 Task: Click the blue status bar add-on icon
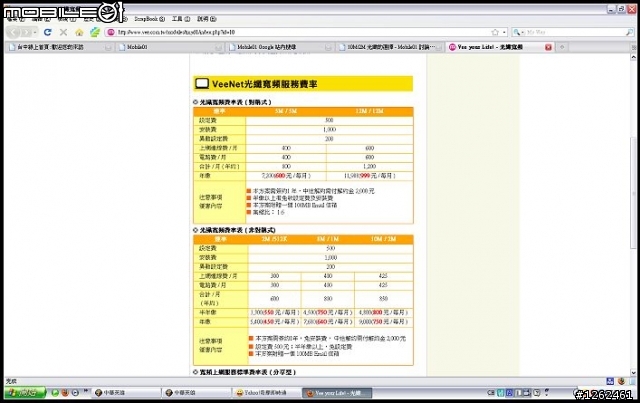click(x=610, y=381)
